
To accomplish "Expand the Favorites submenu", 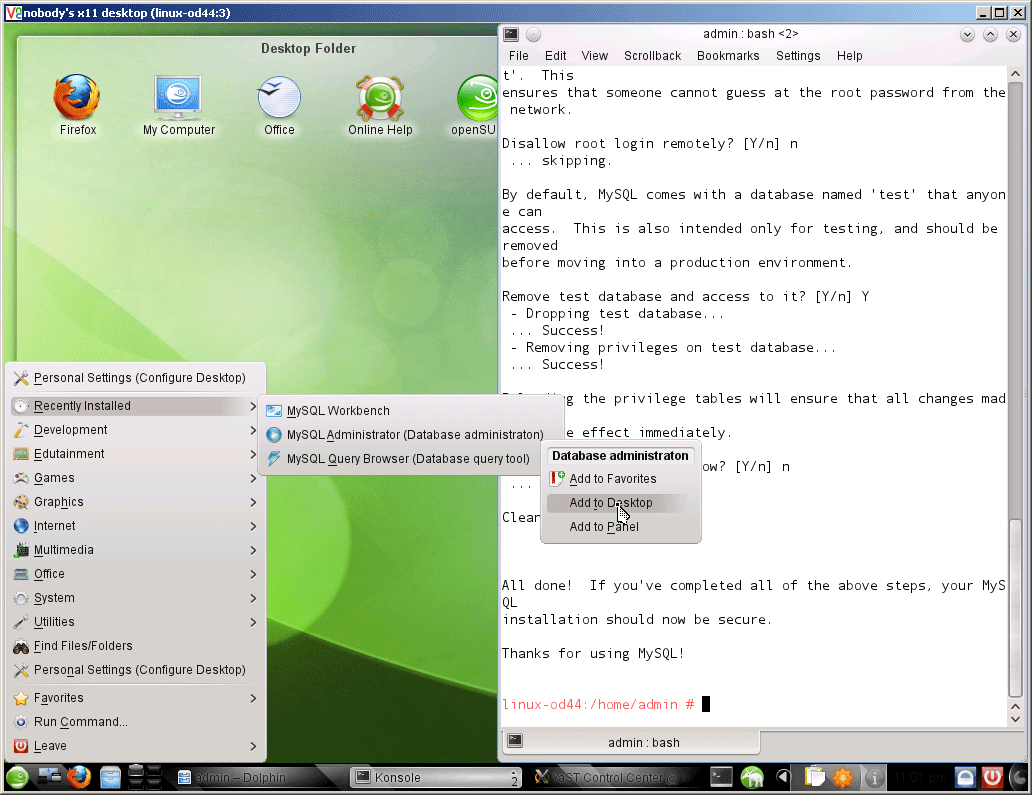I will [135, 698].
